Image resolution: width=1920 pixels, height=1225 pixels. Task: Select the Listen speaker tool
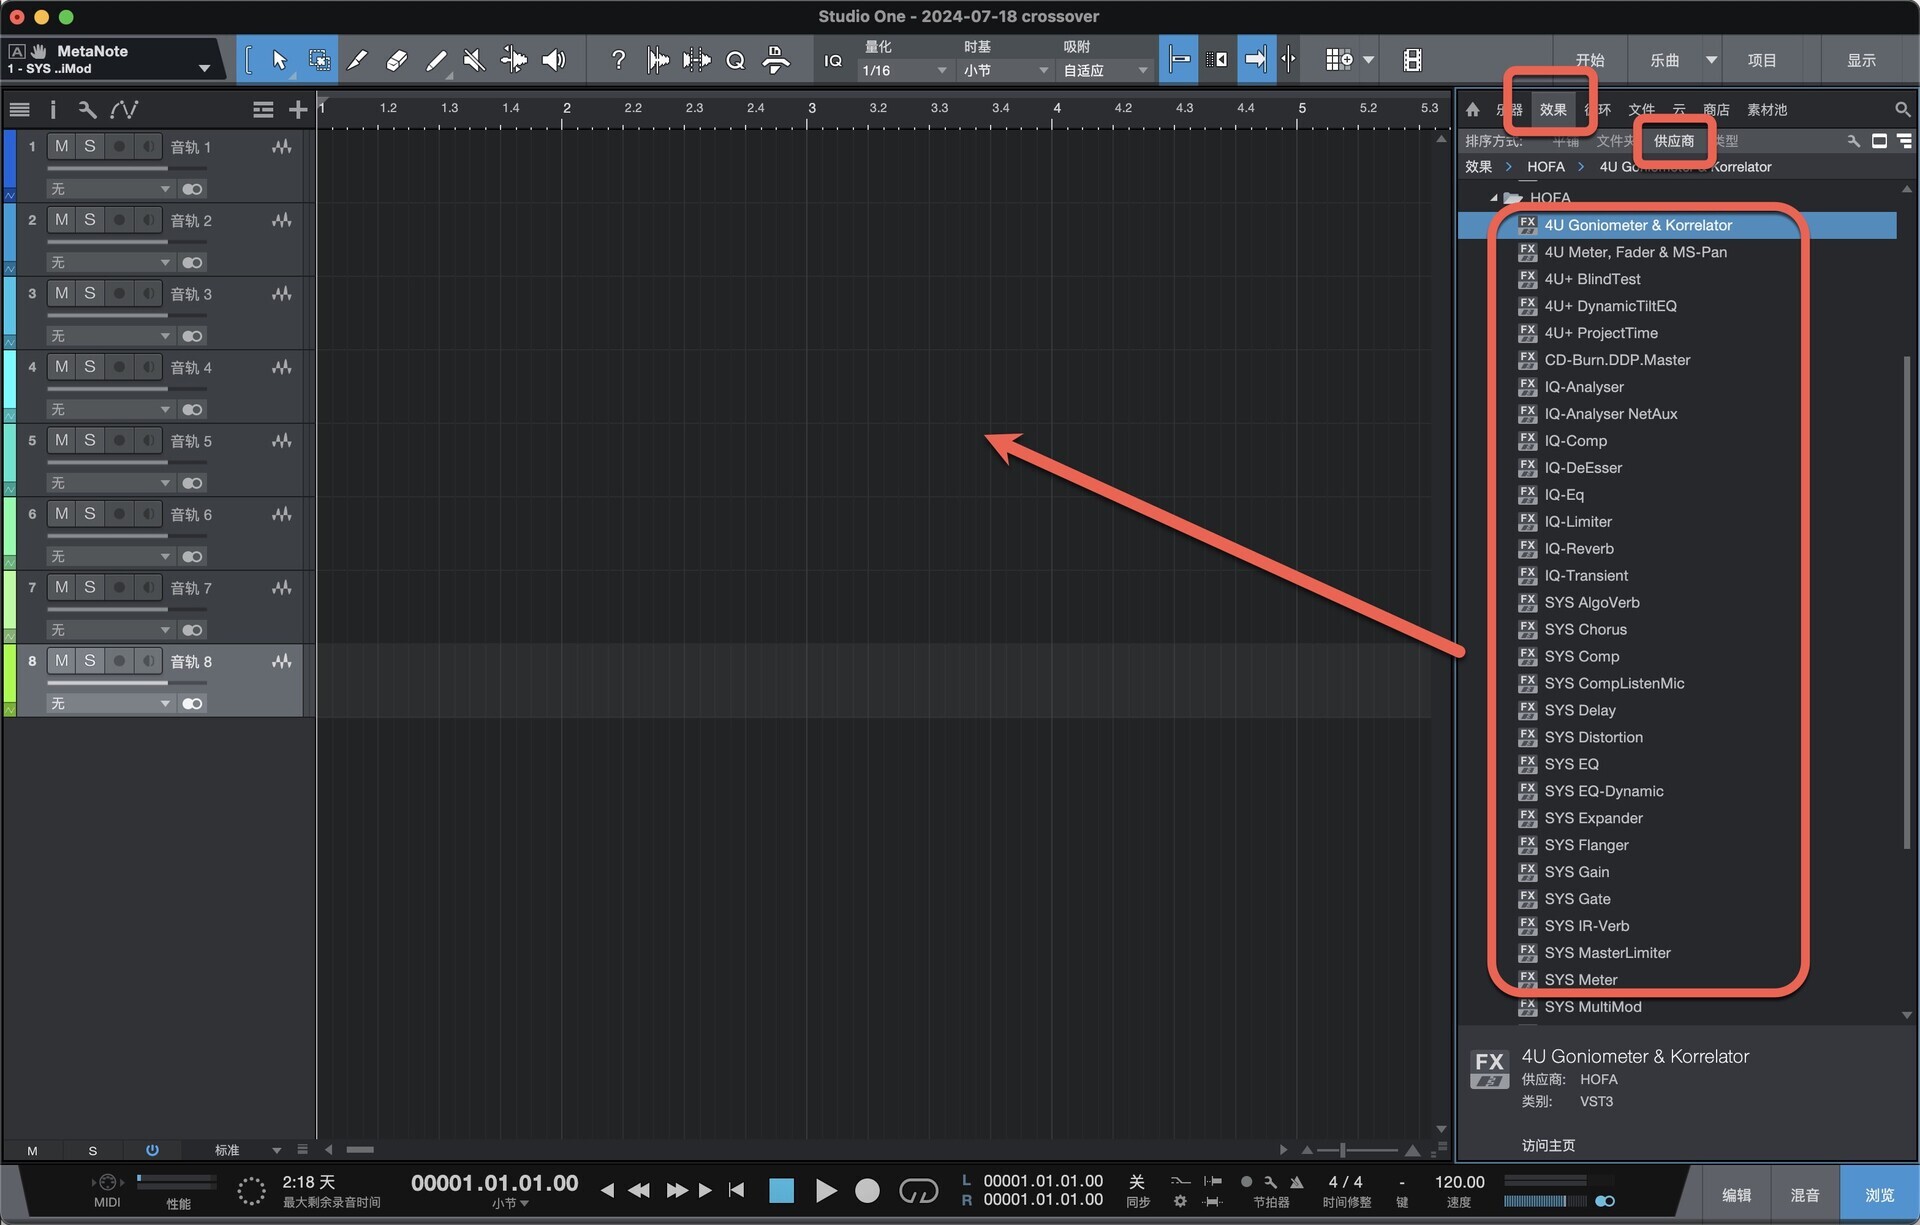(x=553, y=60)
